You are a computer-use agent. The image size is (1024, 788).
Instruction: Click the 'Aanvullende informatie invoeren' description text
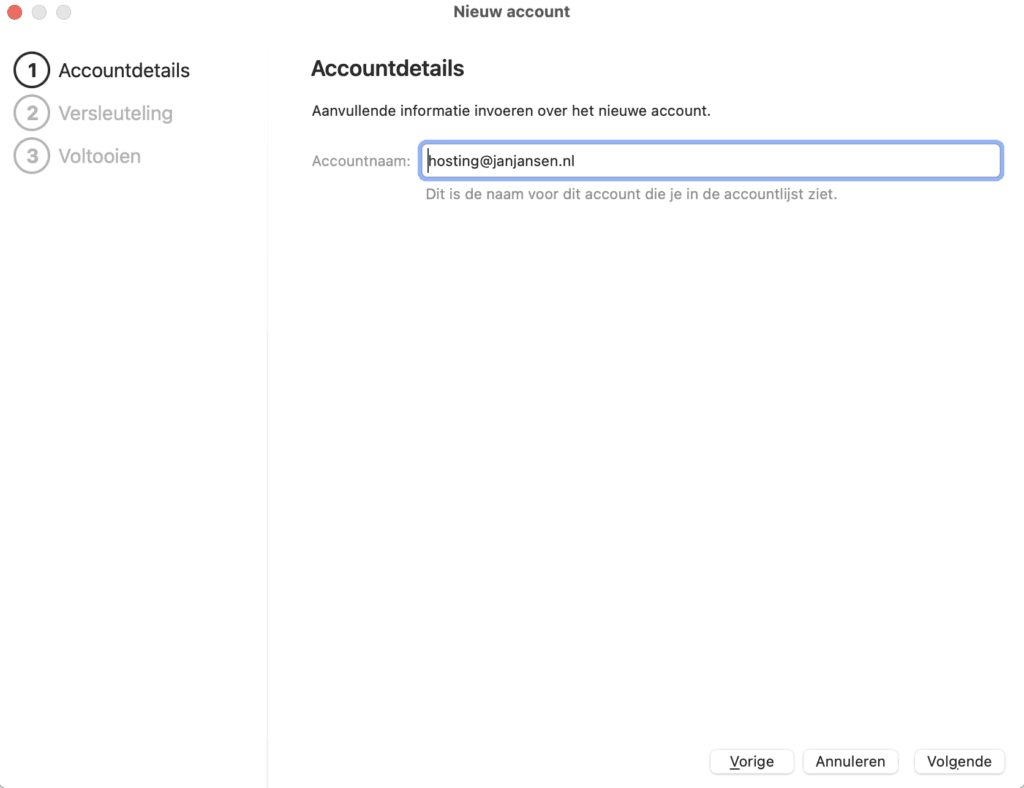click(x=510, y=111)
